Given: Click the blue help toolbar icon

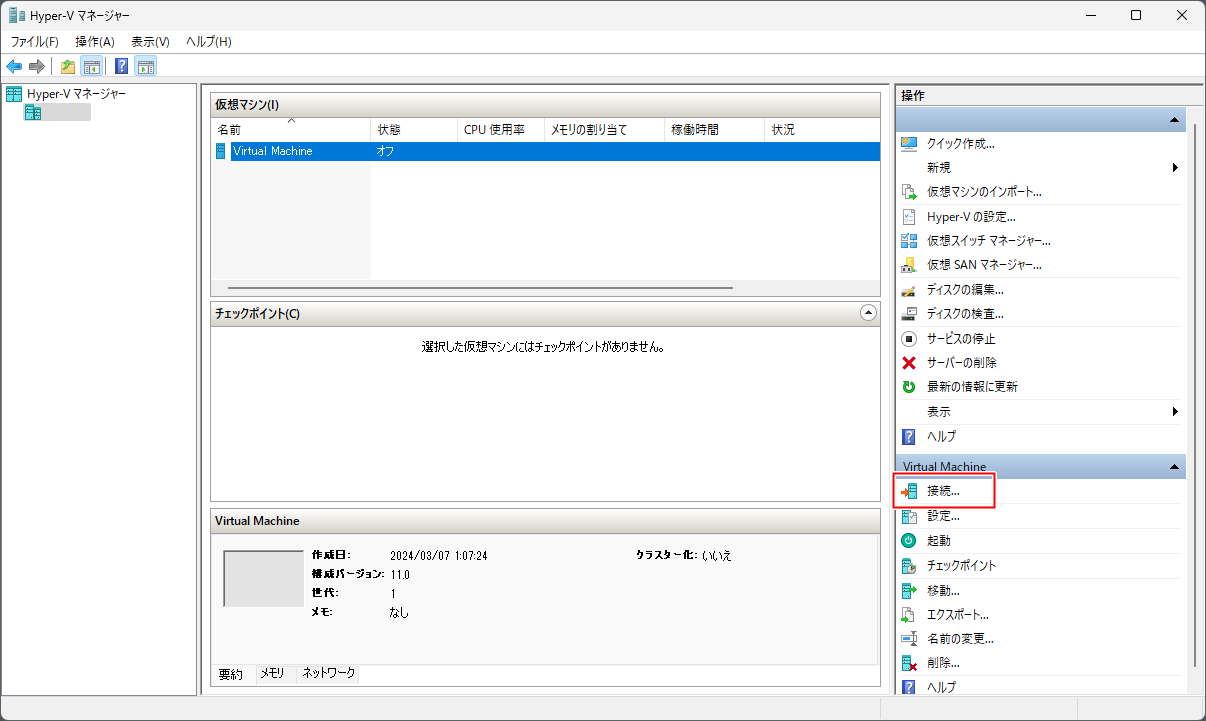Looking at the screenshot, I should pyautogui.click(x=121, y=67).
